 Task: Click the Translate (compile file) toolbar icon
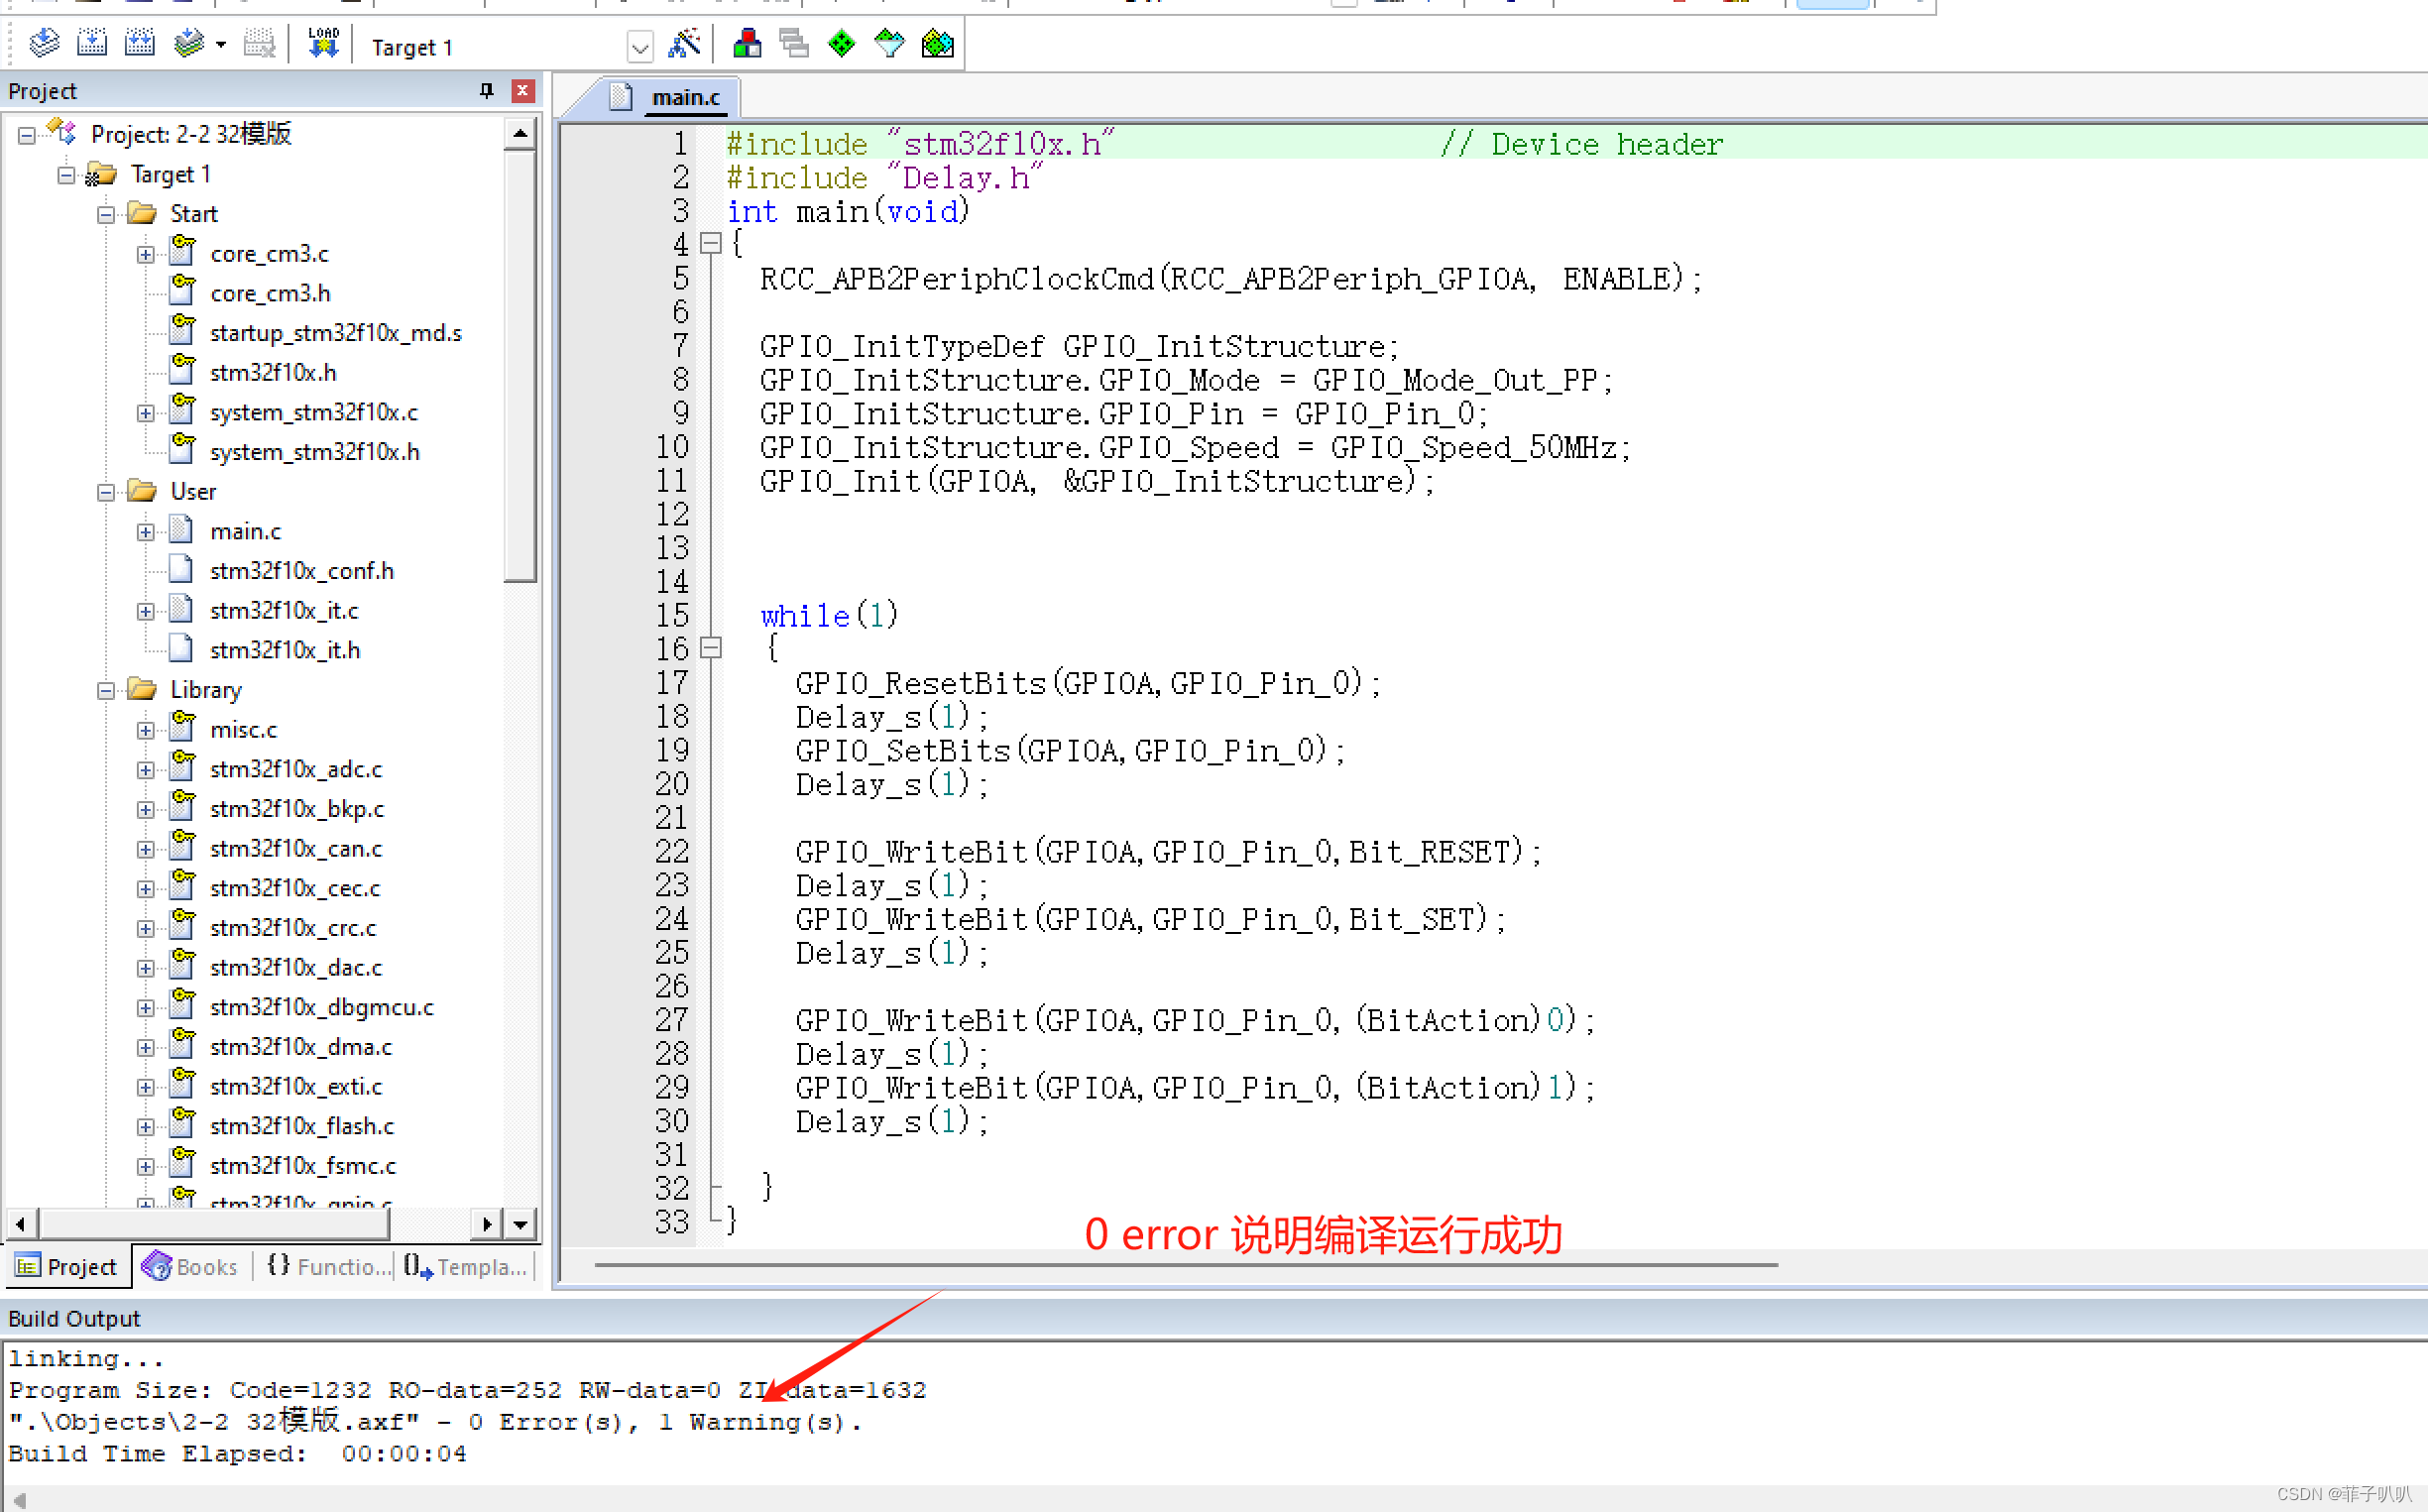[44, 44]
